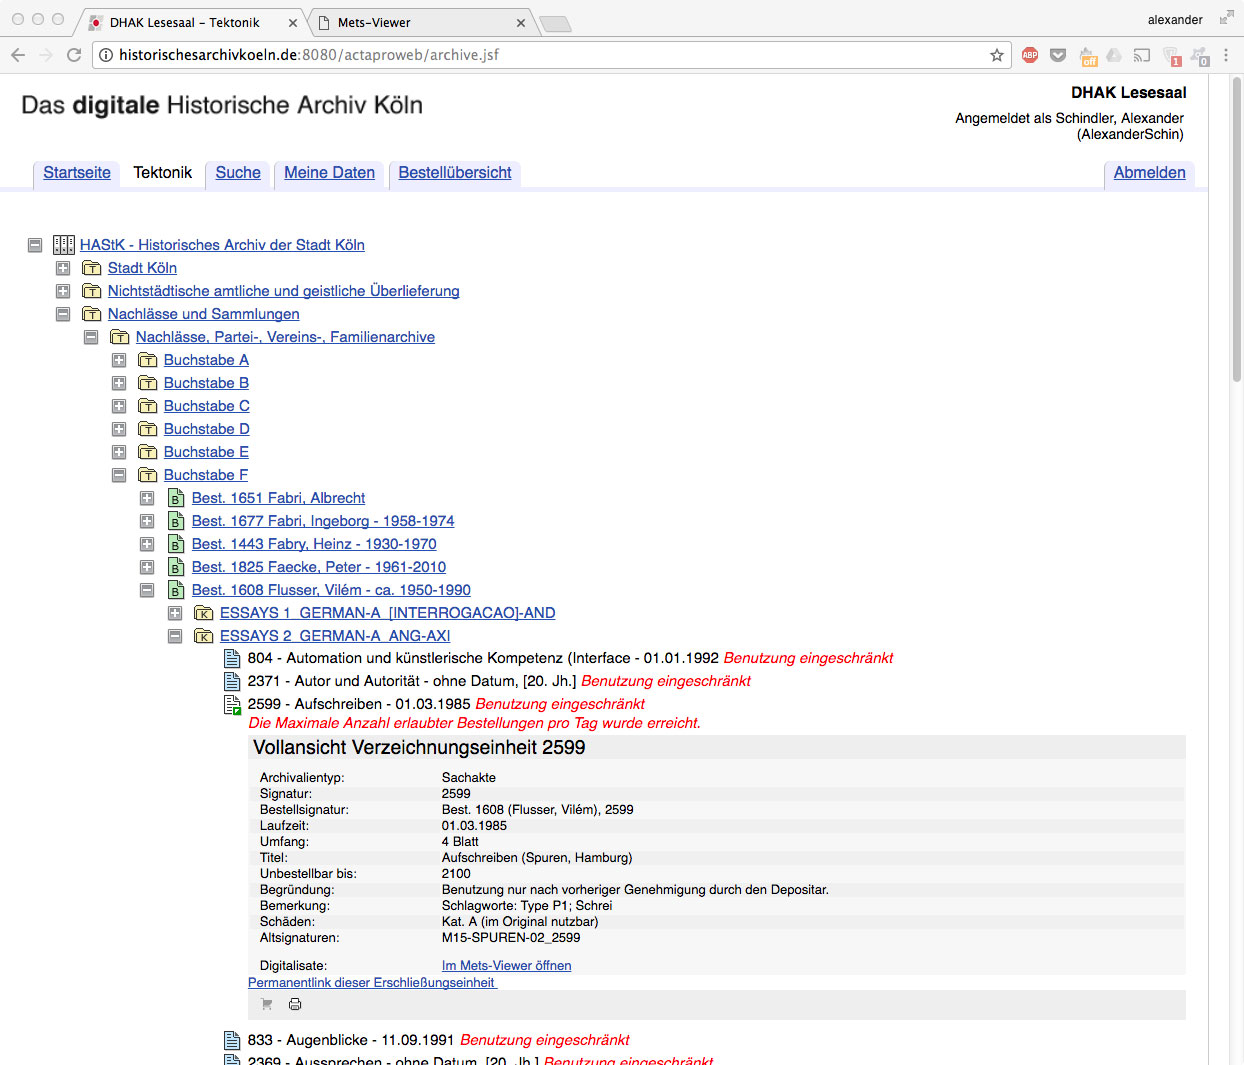The image size is (1244, 1065).
Task: Collapse the Nachlässe und Sammlungen node
Action: pos(63,314)
